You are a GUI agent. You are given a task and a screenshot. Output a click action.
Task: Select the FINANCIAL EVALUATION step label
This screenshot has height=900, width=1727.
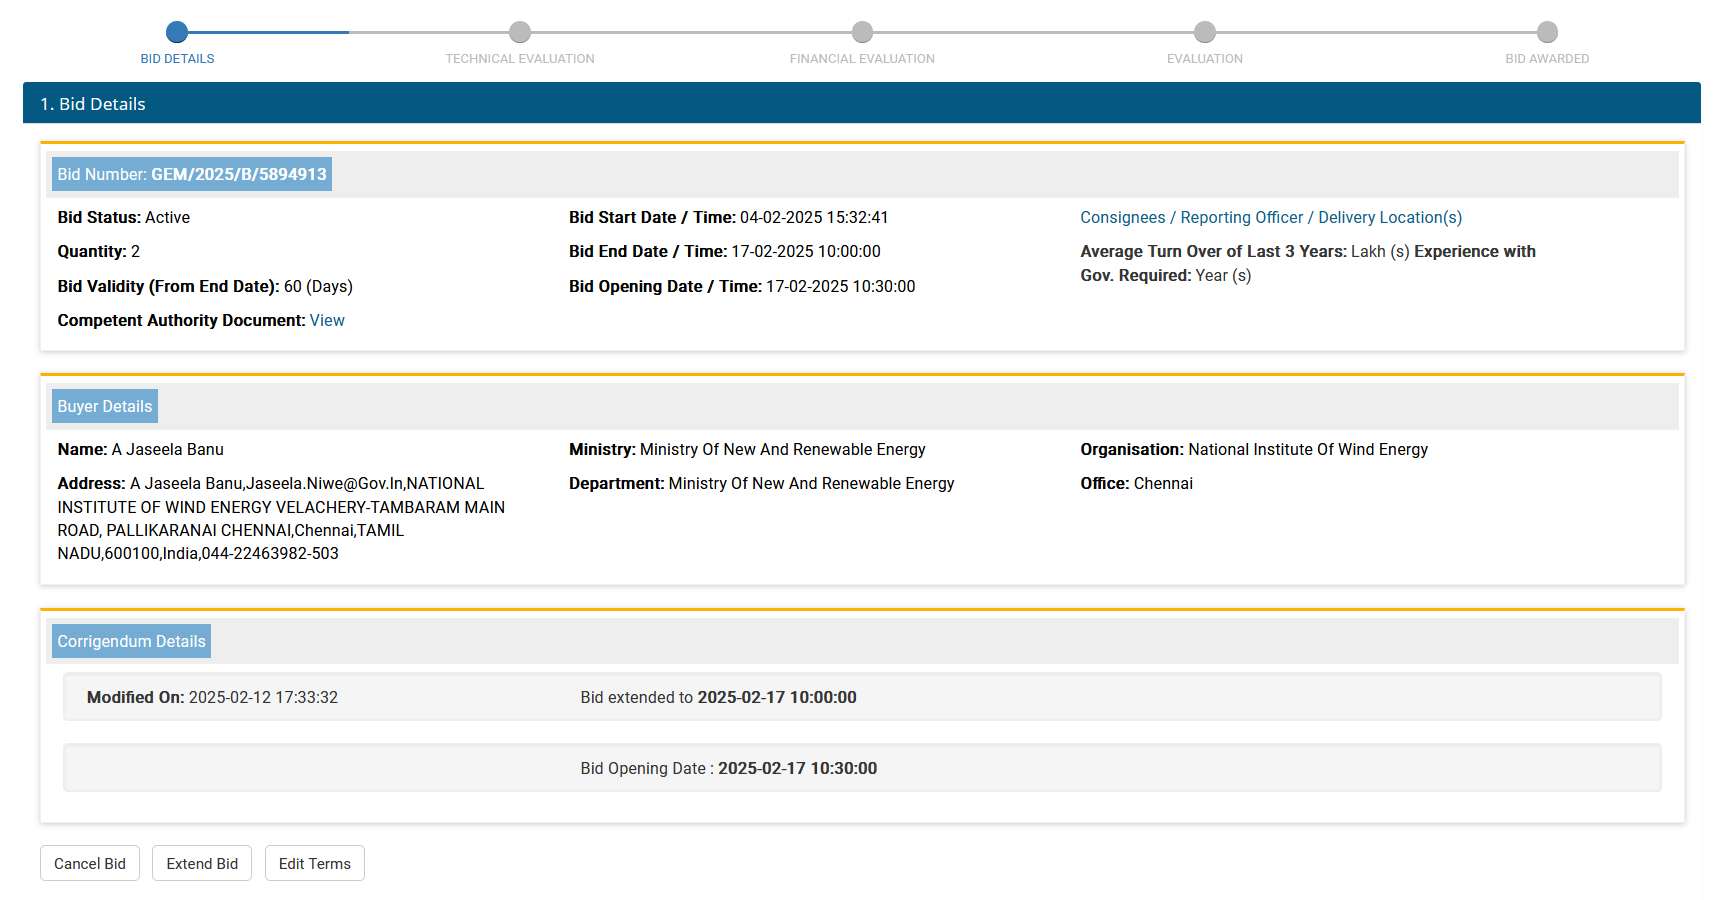pos(862,59)
